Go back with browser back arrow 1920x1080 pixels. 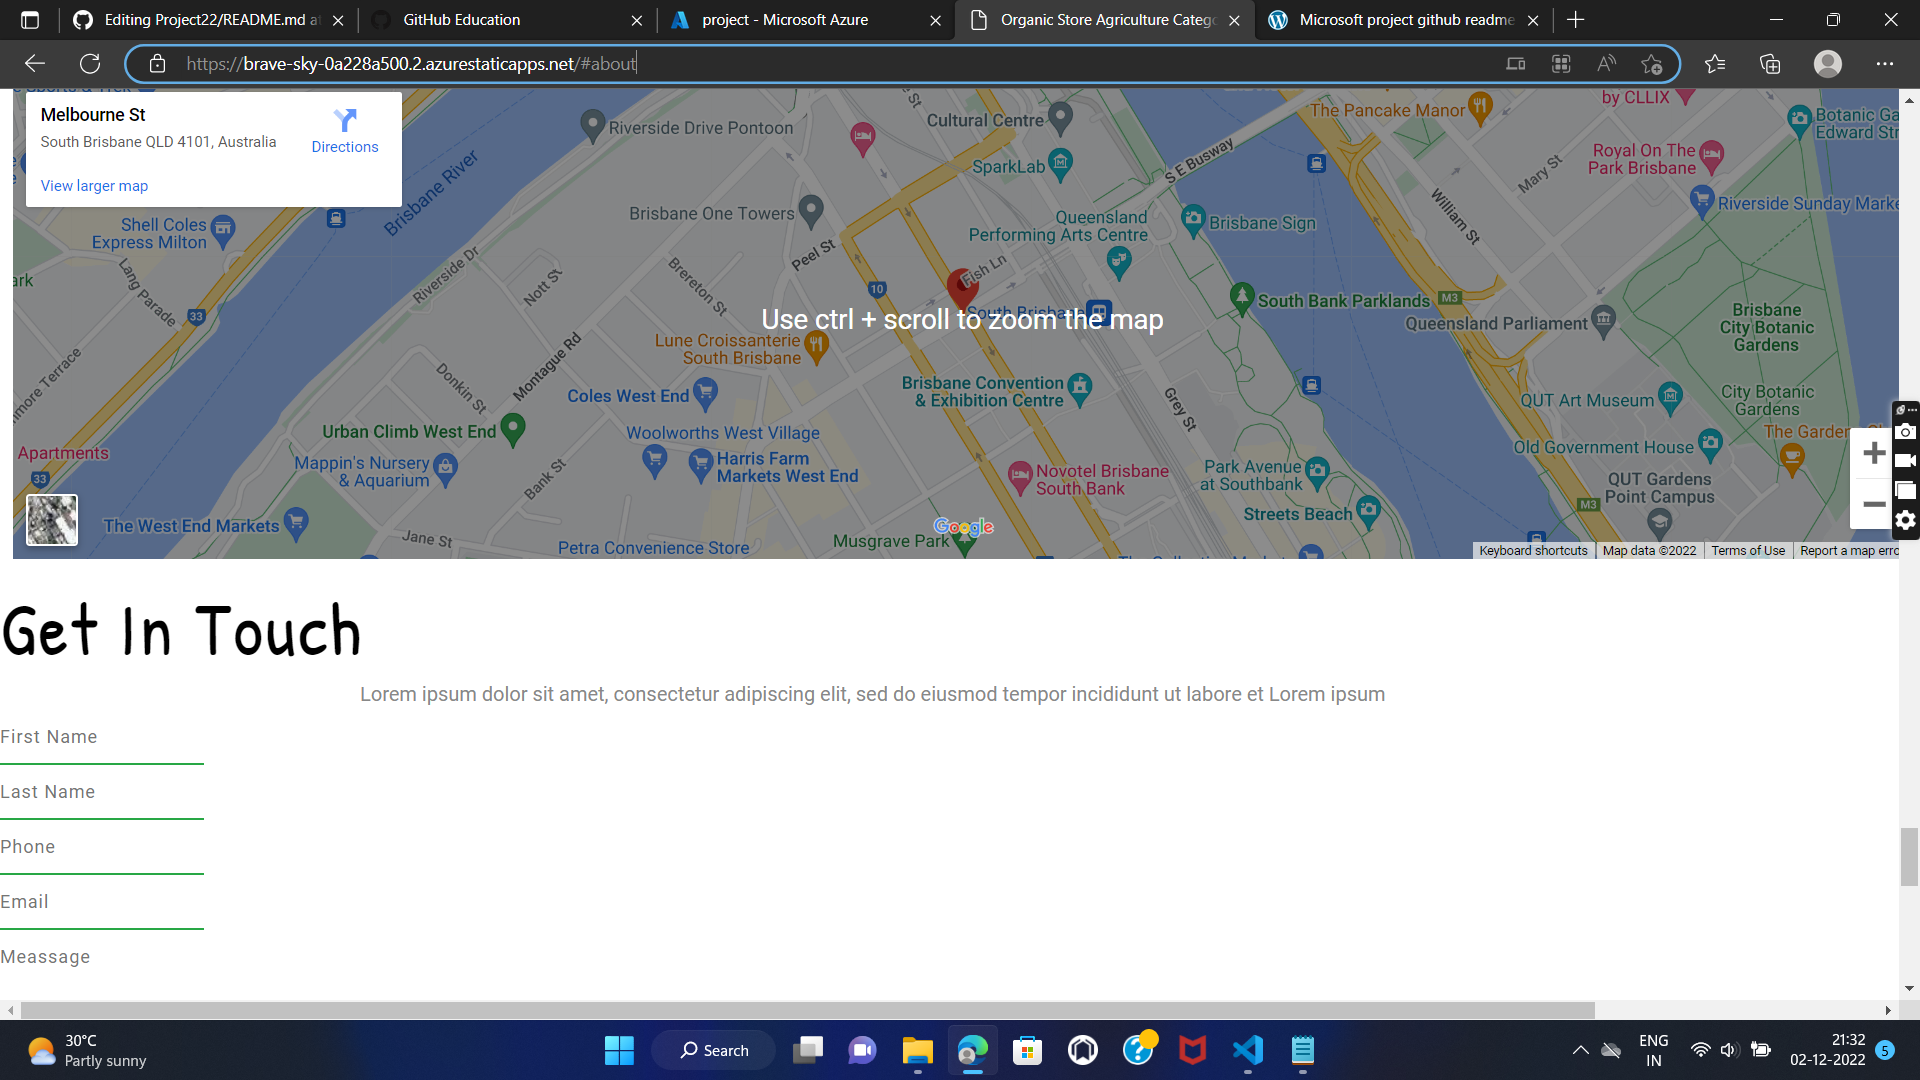point(35,64)
